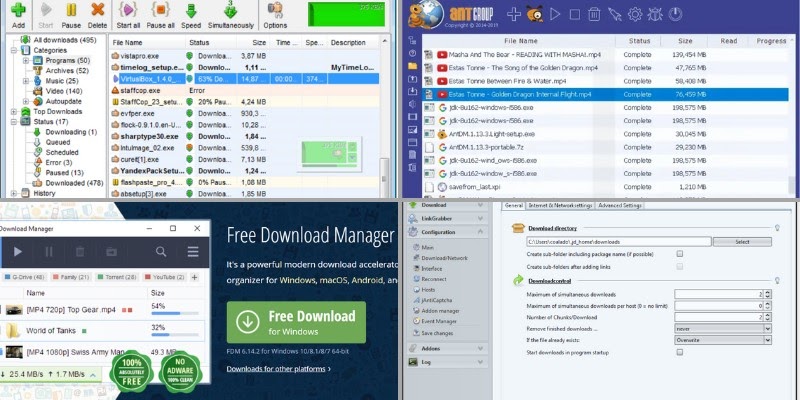Click the bug icon in Ant toolbar

tap(655, 14)
